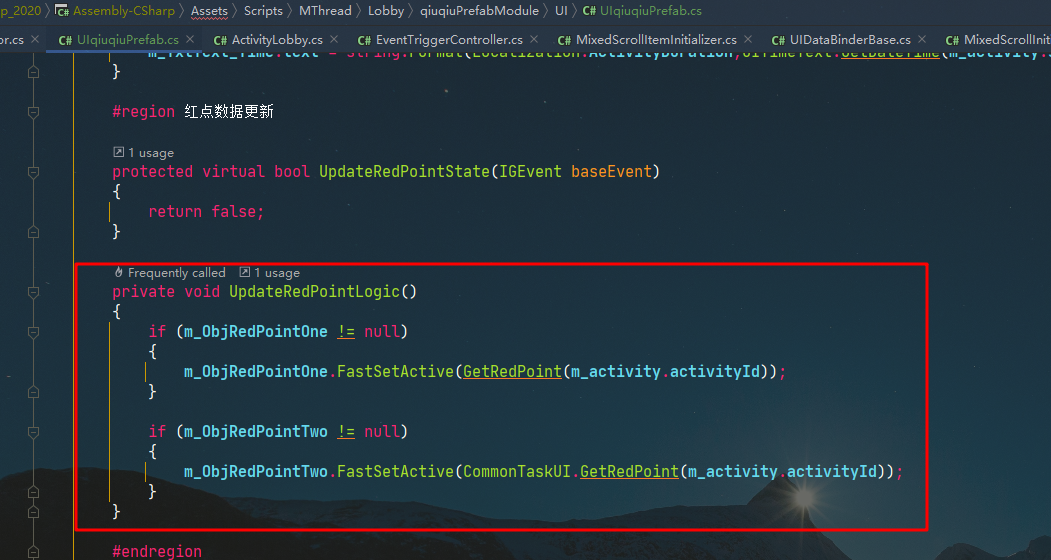
Task: Click FastSetActive on m_ObjRedPointTwo line
Action: pos(395,471)
